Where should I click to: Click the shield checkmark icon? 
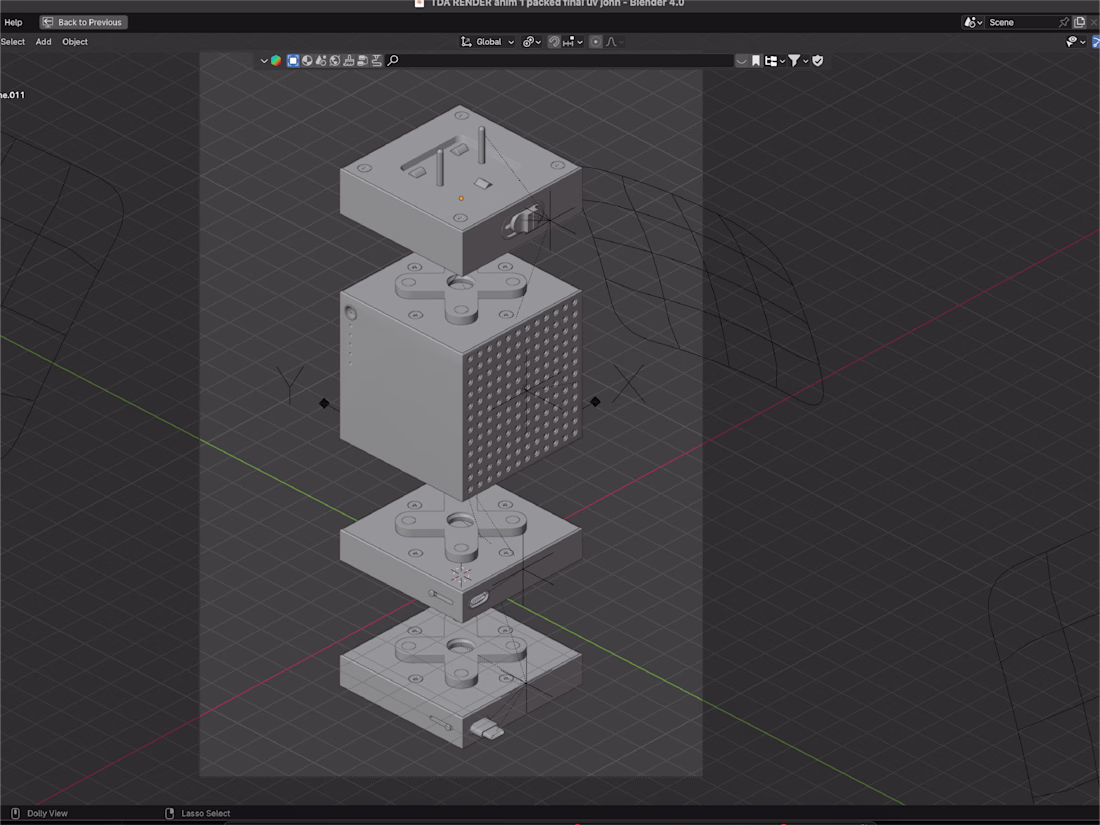(817, 61)
